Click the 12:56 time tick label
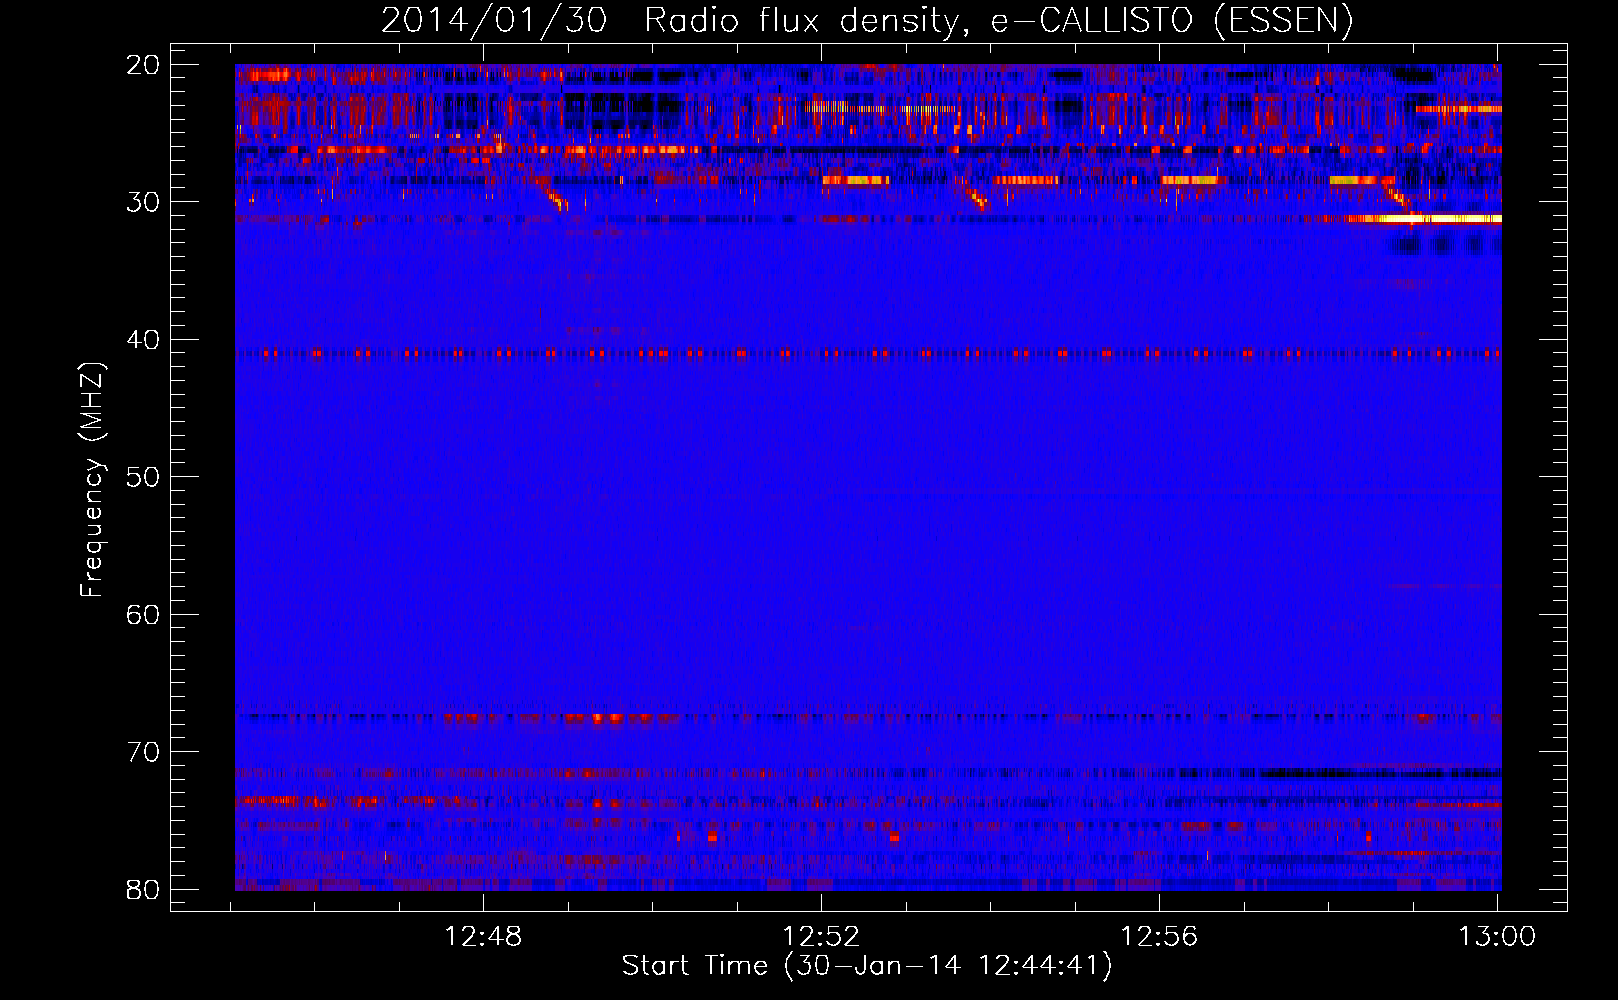The image size is (1618, 1000). [x=1159, y=937]
